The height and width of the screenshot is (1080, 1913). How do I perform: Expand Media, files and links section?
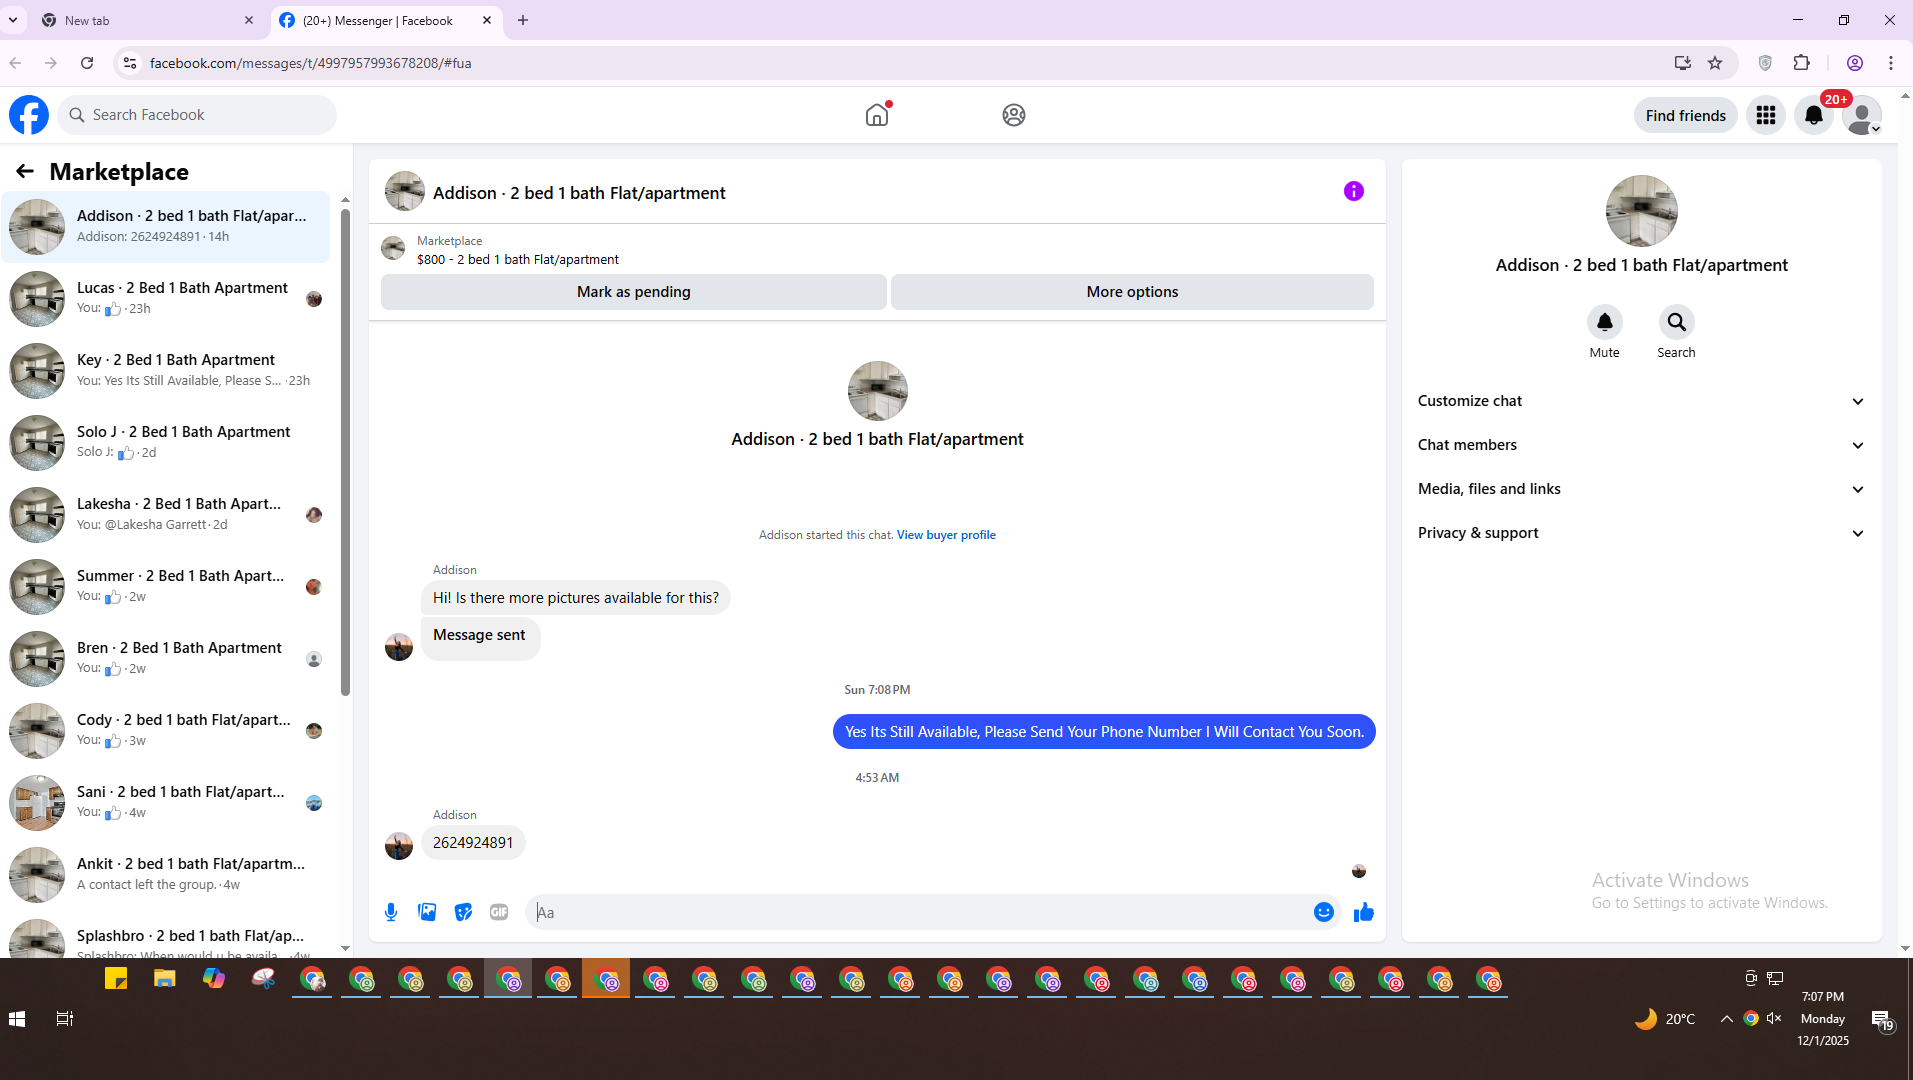pyautogui.click(x=1641, y=489)
